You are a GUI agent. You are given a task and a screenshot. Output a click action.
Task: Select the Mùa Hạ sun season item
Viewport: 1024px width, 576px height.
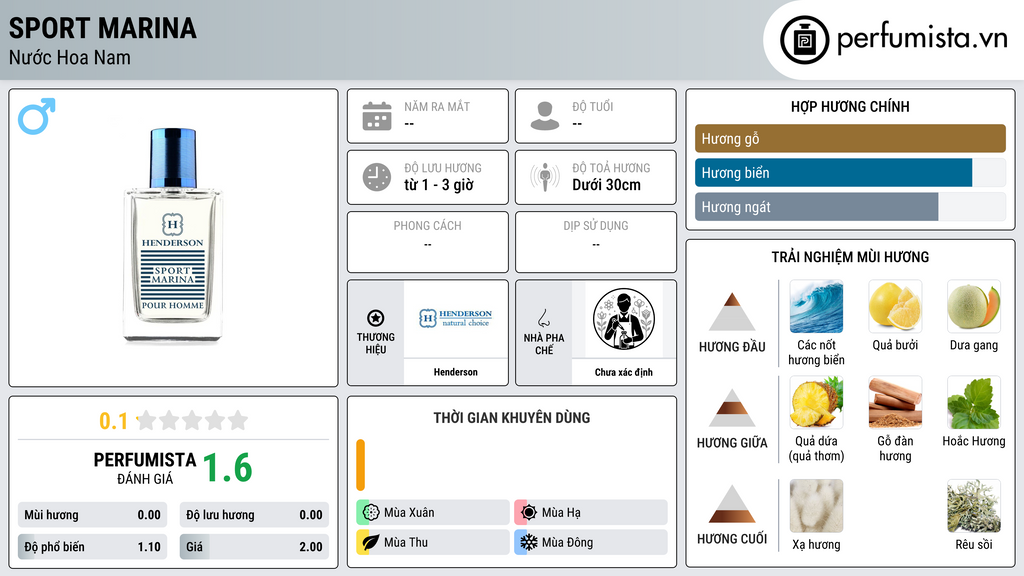[591, 512]
